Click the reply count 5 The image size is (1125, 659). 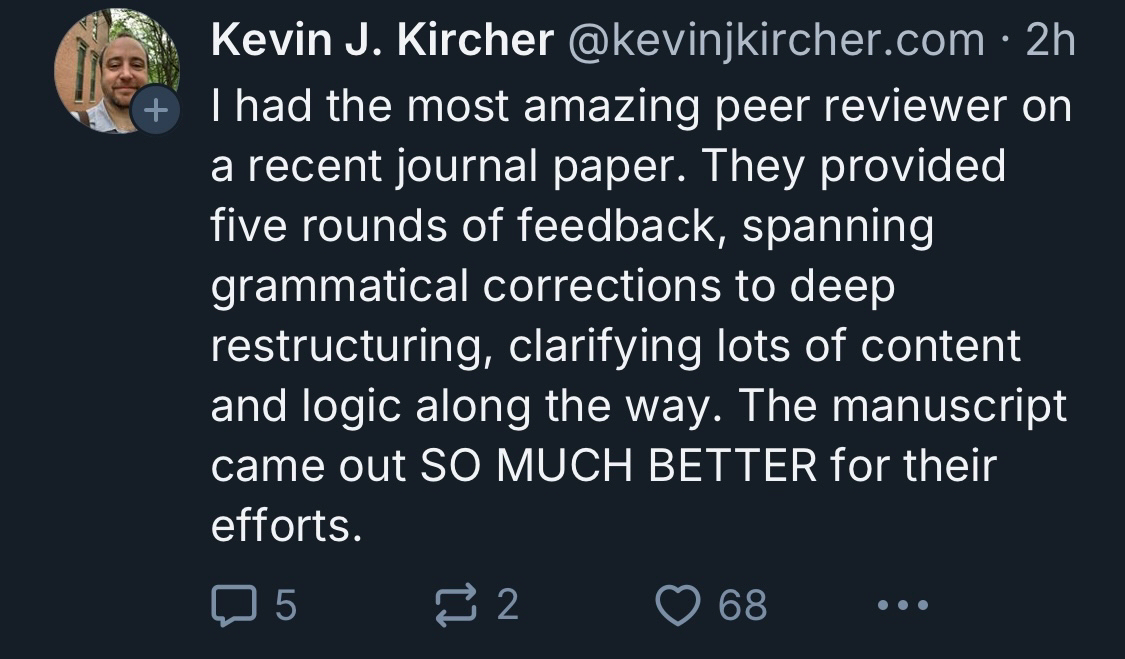coord(285,604)
